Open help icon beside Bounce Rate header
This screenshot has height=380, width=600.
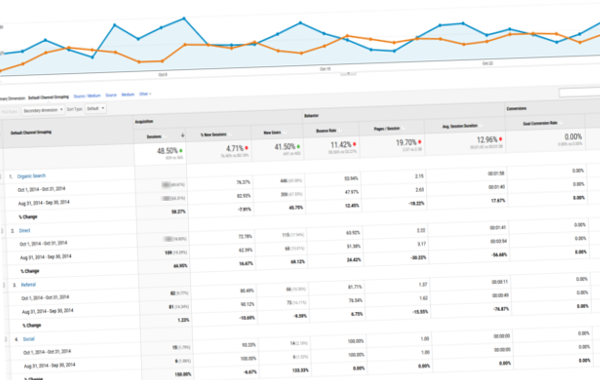[340, 130]
